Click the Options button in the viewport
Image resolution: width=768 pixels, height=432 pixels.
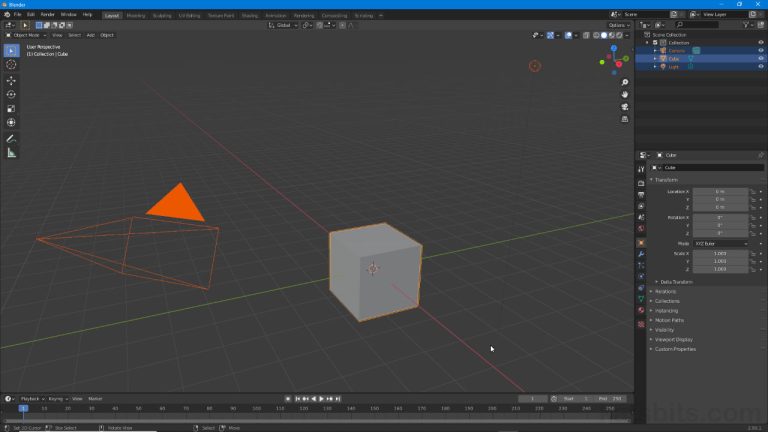(617, 25)
